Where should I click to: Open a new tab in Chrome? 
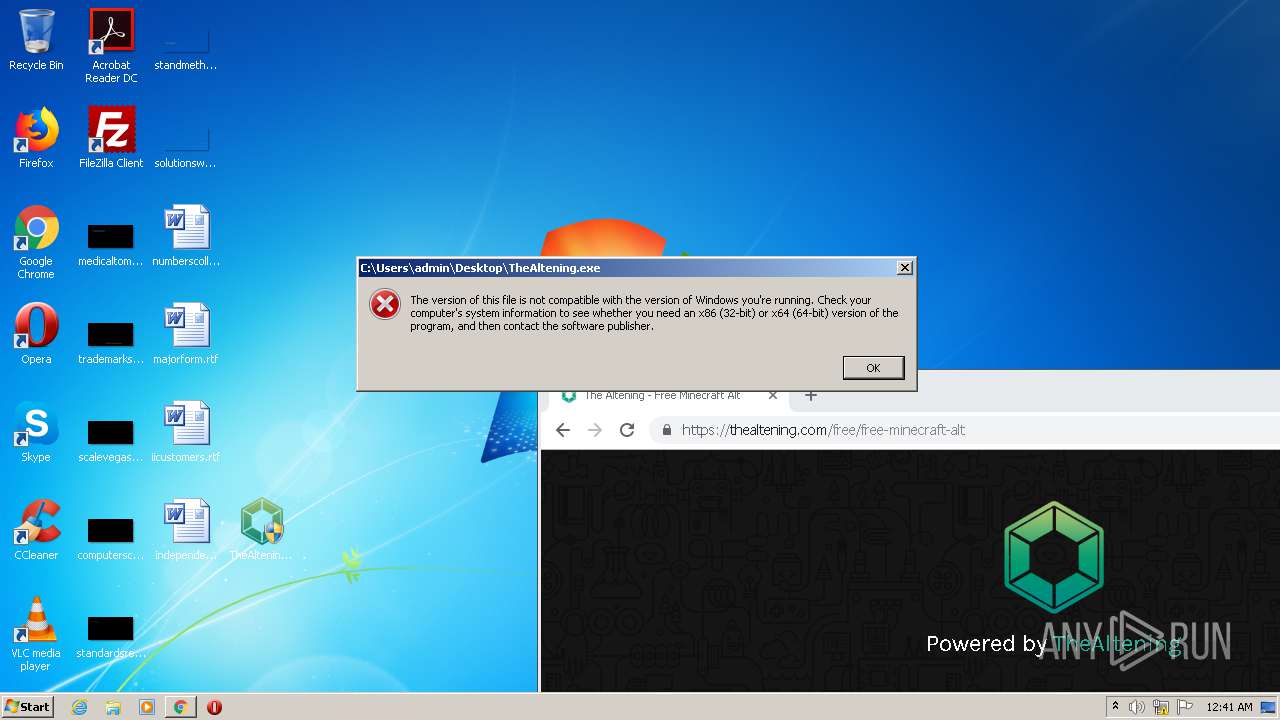tap(811, 396)
